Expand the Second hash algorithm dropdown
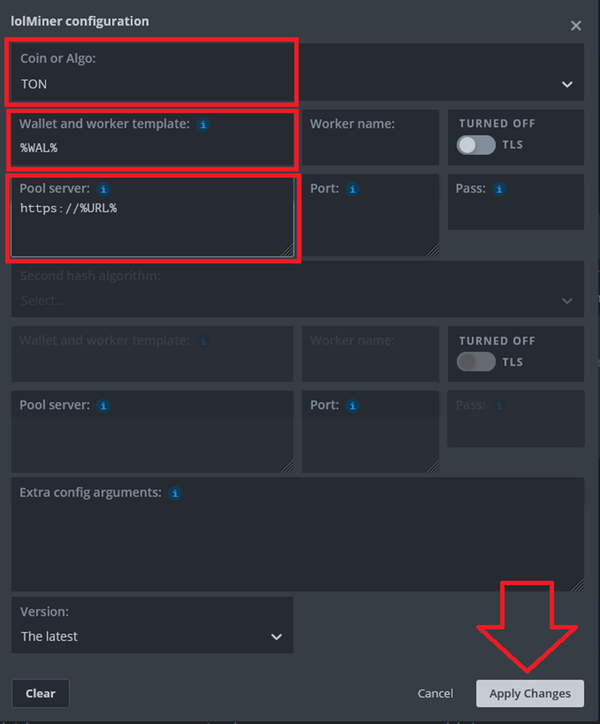This screenshot has height=724, width=600. (296, 300)
